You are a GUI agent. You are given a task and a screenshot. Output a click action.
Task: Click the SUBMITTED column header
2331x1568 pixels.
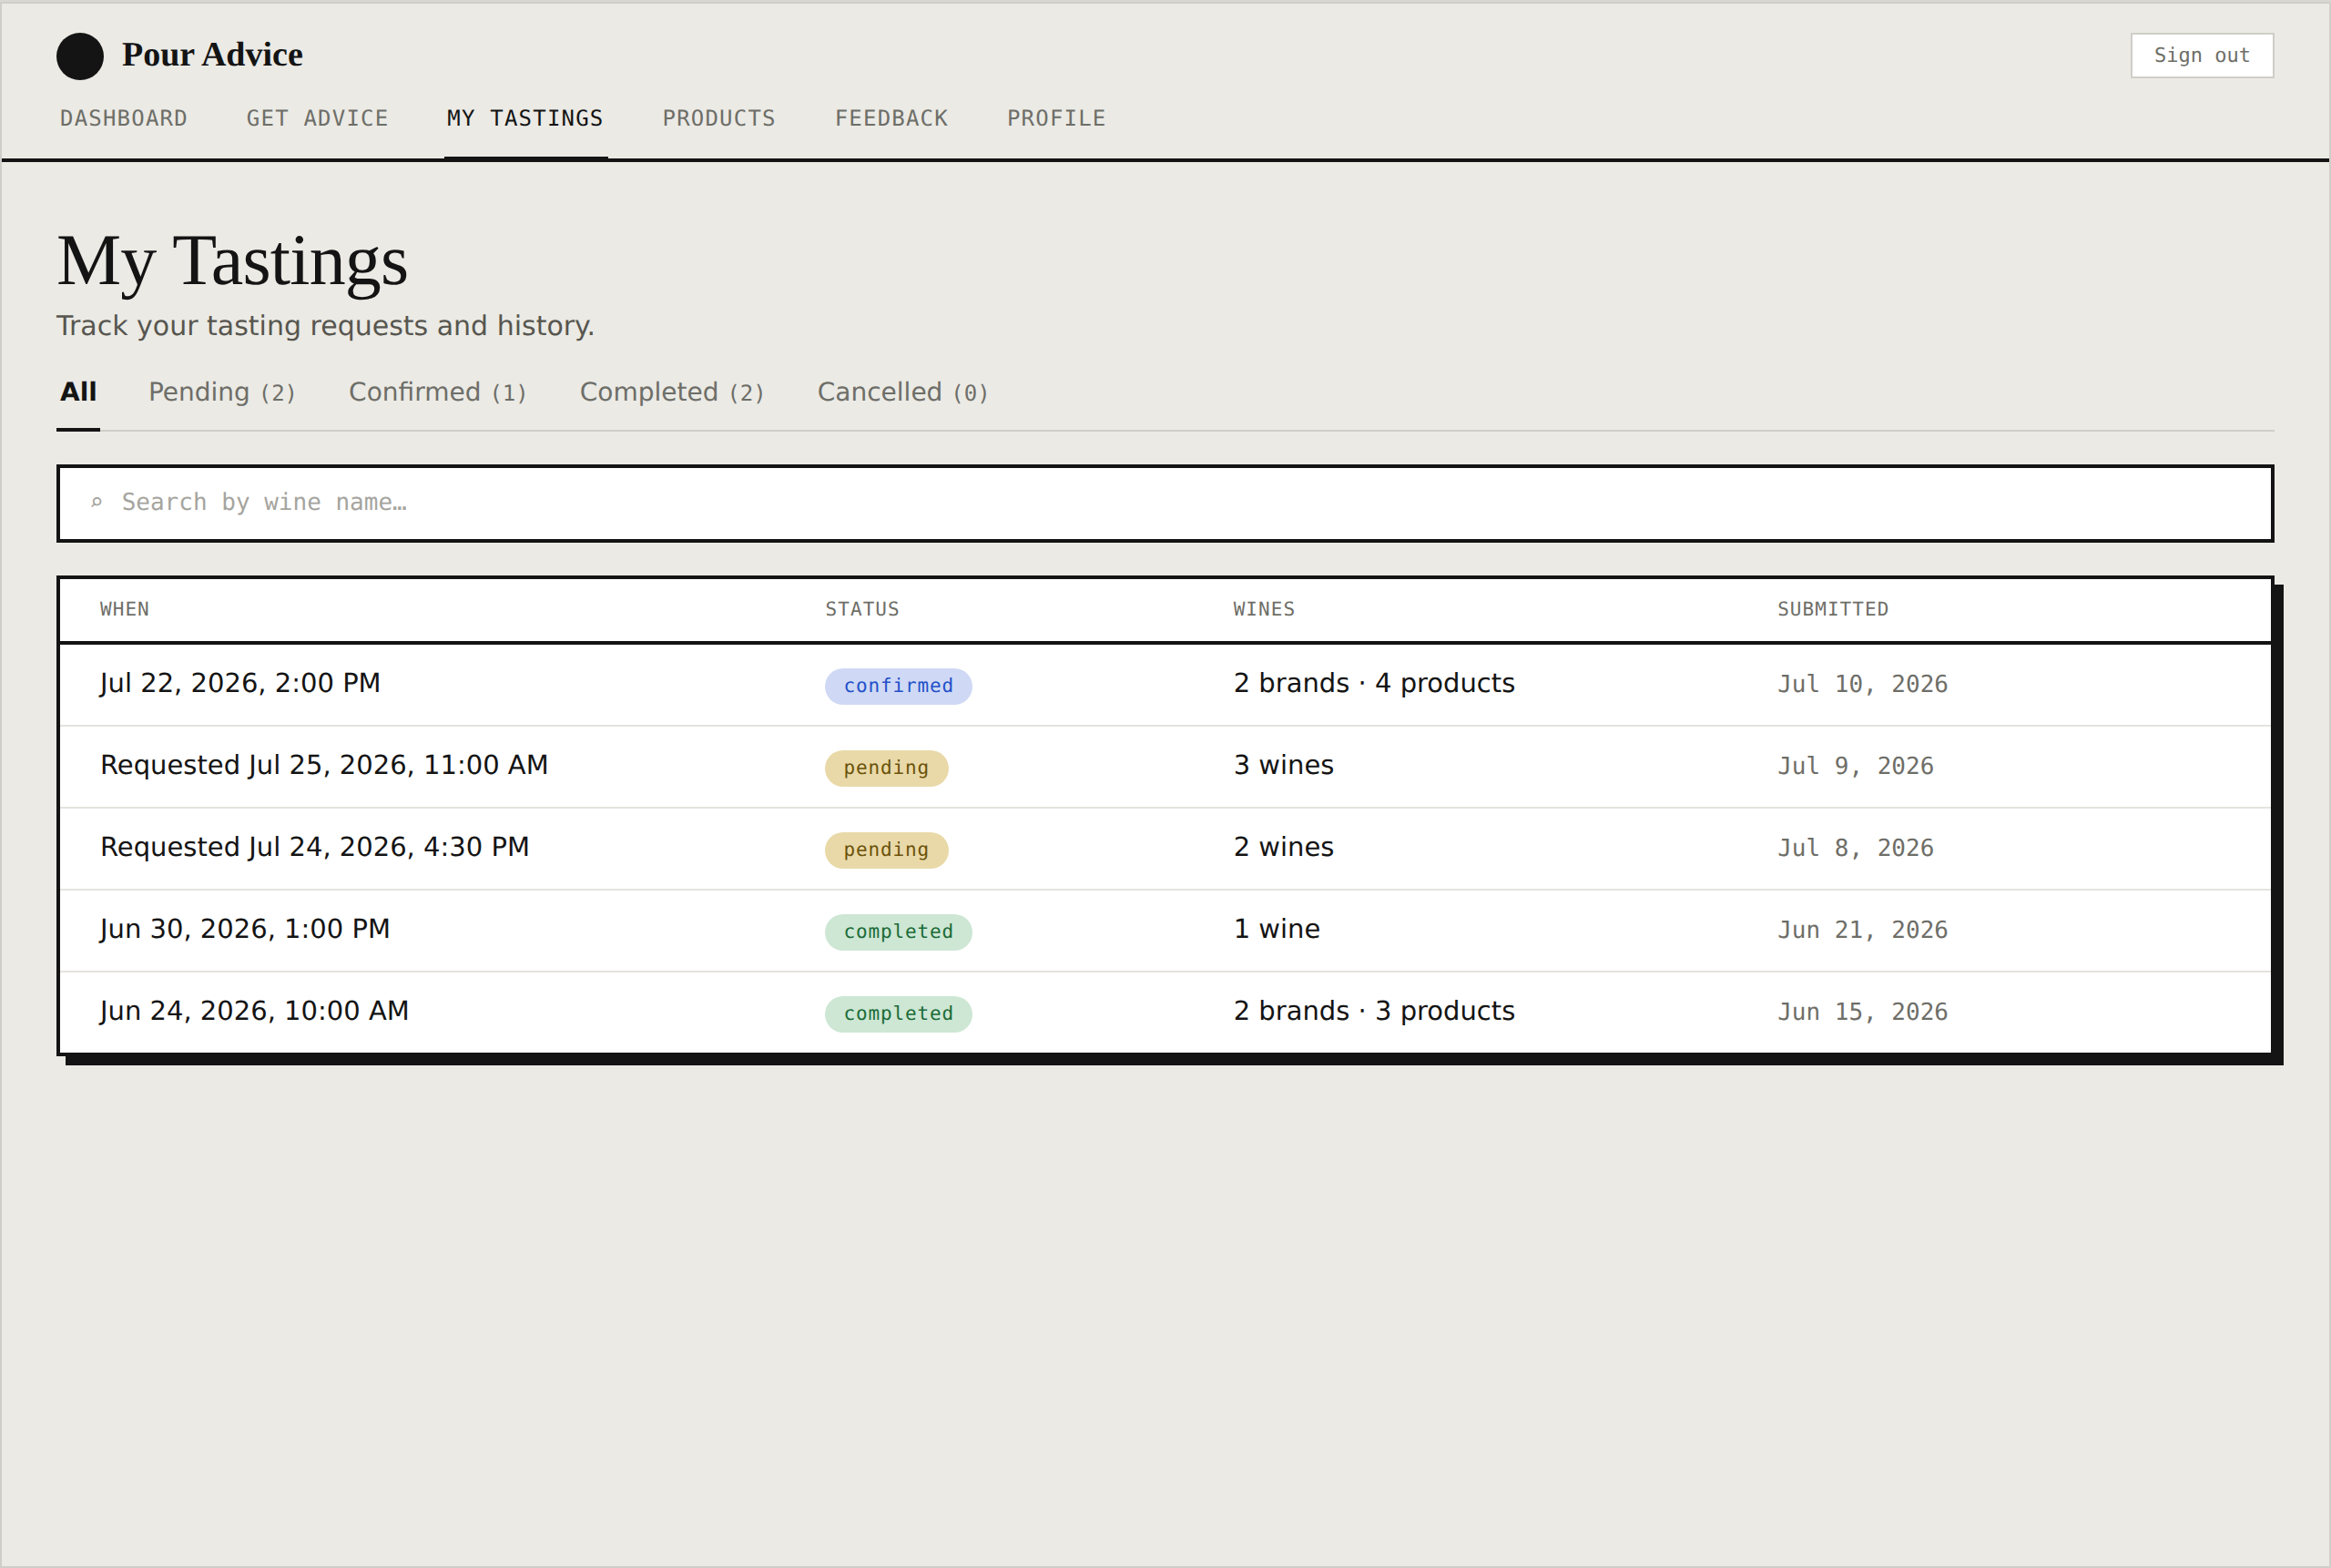point(1833,609)
